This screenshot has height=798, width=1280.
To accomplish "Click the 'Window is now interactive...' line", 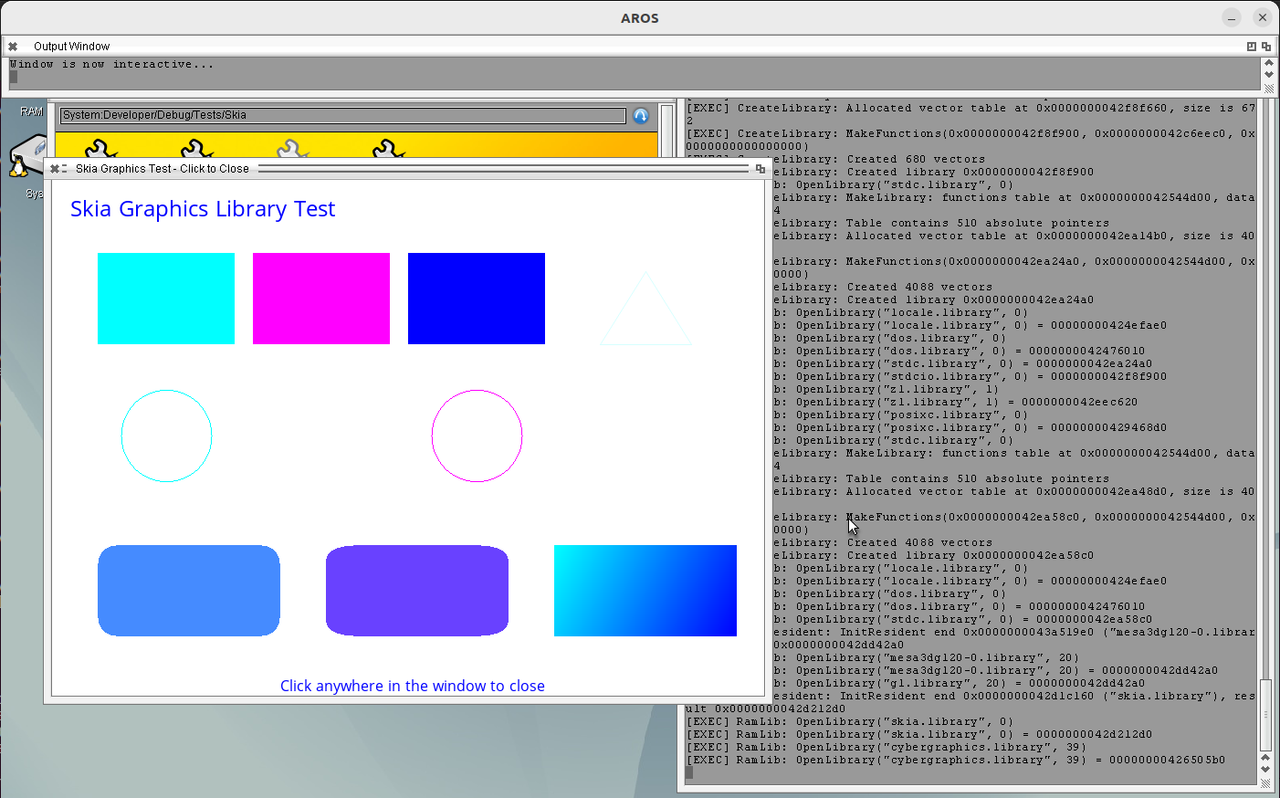I will click(112, 64).
